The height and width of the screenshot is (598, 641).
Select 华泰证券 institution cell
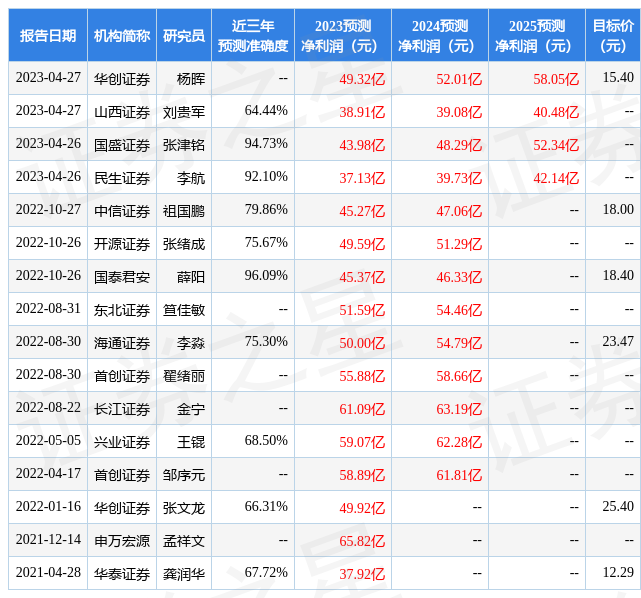pyautogui.click(x=122, y=574)
